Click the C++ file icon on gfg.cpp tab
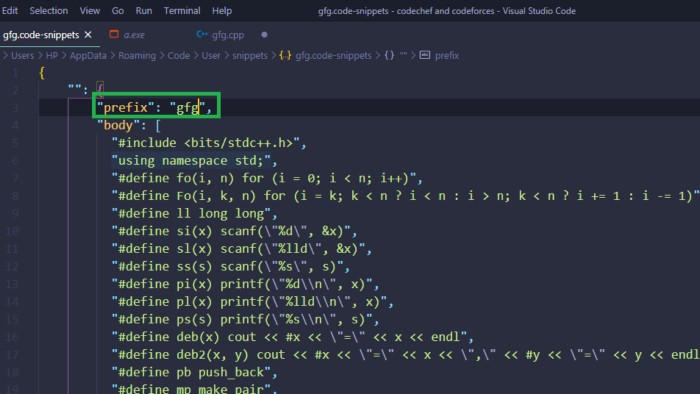The width and height of the screenshot is (700, 394). (x=202, y=34)
